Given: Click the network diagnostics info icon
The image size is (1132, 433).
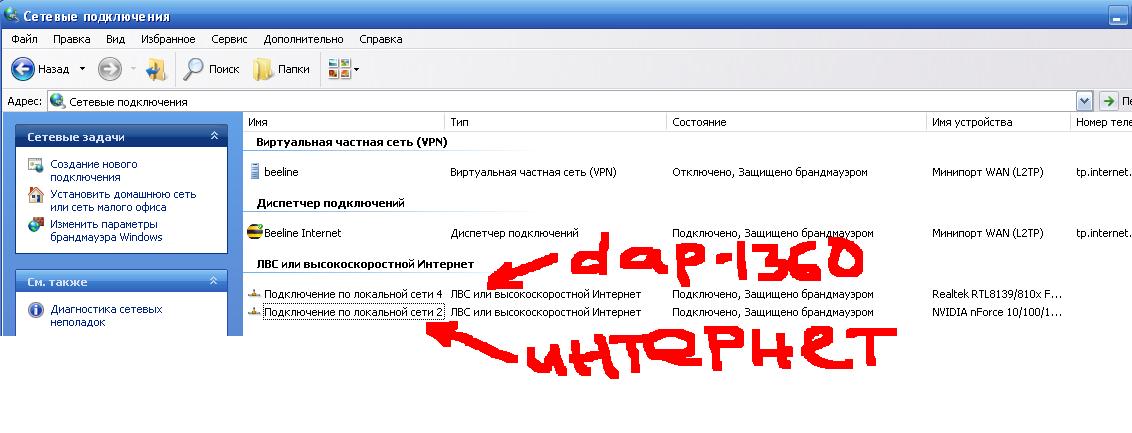Looking at the screenshot, I should (36, 310).
